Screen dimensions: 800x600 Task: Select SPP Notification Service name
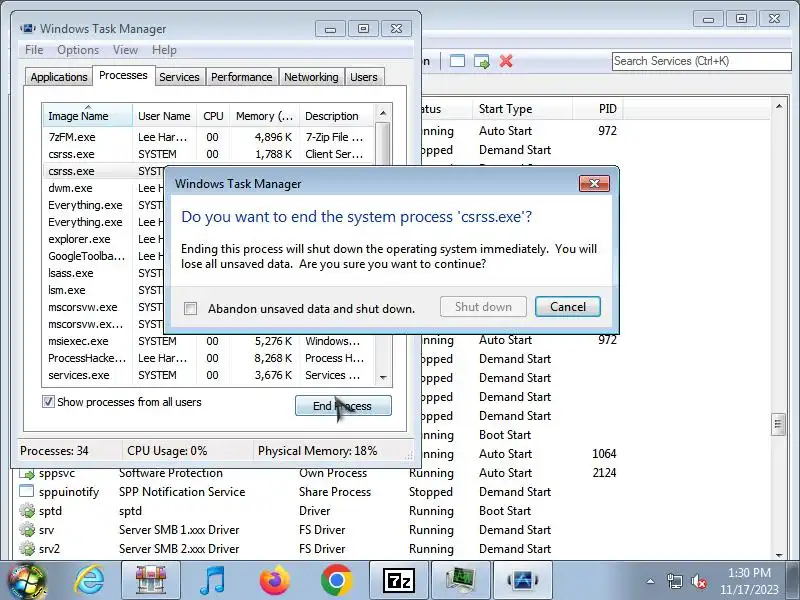[182, 492]
